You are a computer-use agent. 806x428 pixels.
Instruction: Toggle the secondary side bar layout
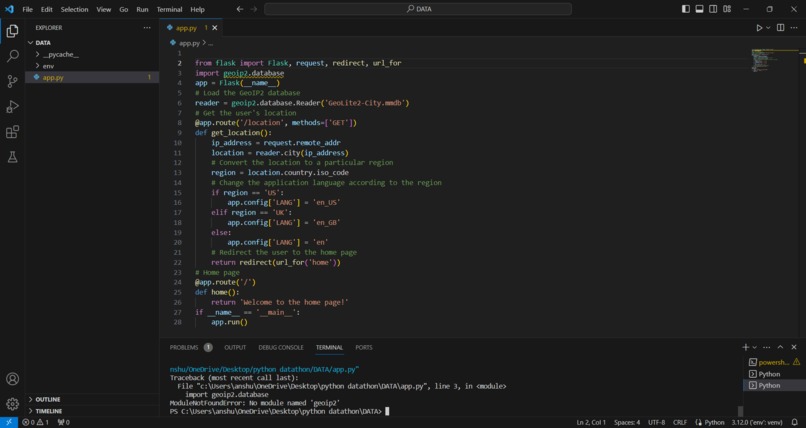[713, 9]
